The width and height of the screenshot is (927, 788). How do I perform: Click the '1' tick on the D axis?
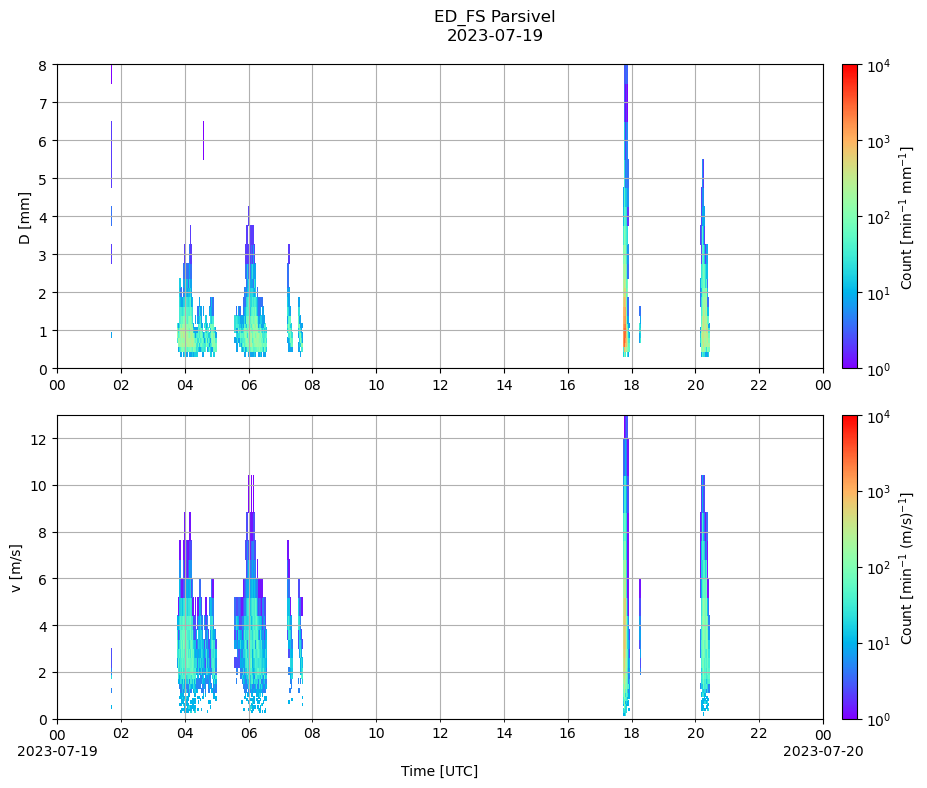point(43,332)
